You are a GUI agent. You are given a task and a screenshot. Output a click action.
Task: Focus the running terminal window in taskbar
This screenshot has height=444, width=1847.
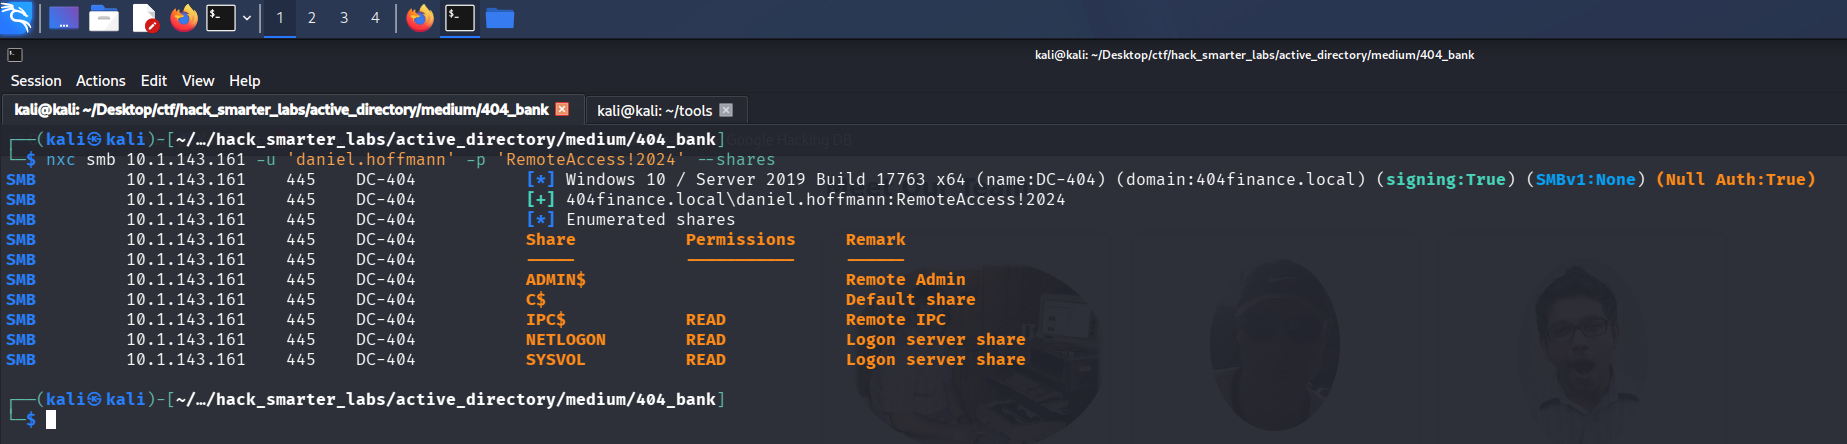(460, 18)
